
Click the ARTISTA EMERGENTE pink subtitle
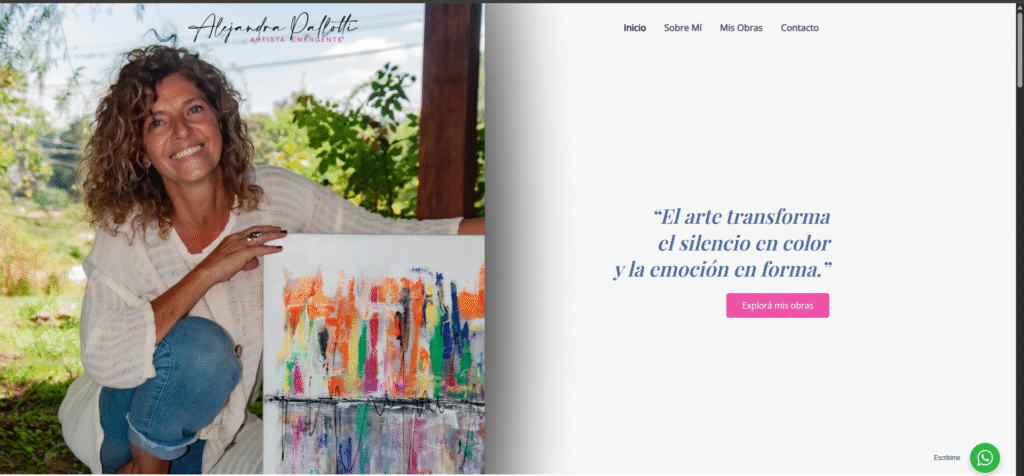click(297, 40)
